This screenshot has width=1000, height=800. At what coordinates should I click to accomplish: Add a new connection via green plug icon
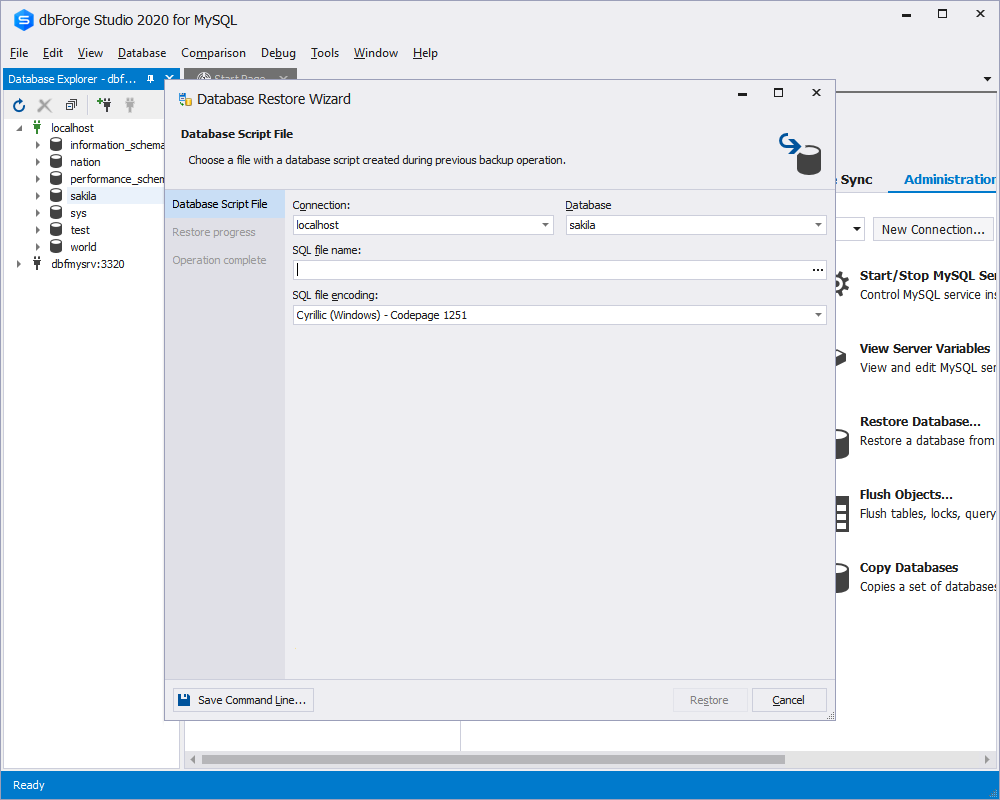click(x=103, y=104)
